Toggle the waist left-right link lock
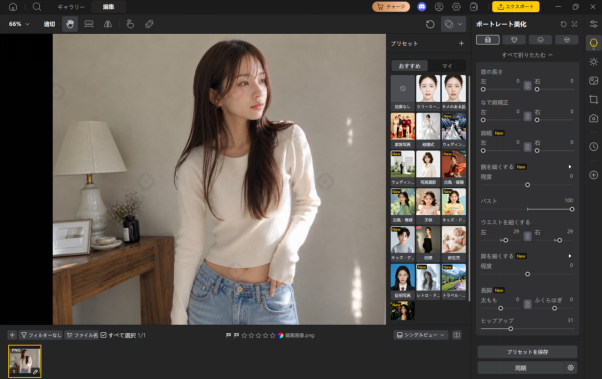The image size is (602, 379). [528, 236]
